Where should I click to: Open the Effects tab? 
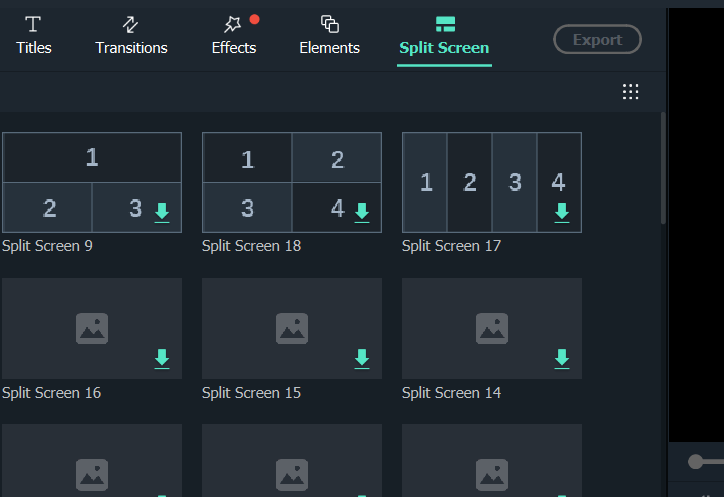pos(234,35)
